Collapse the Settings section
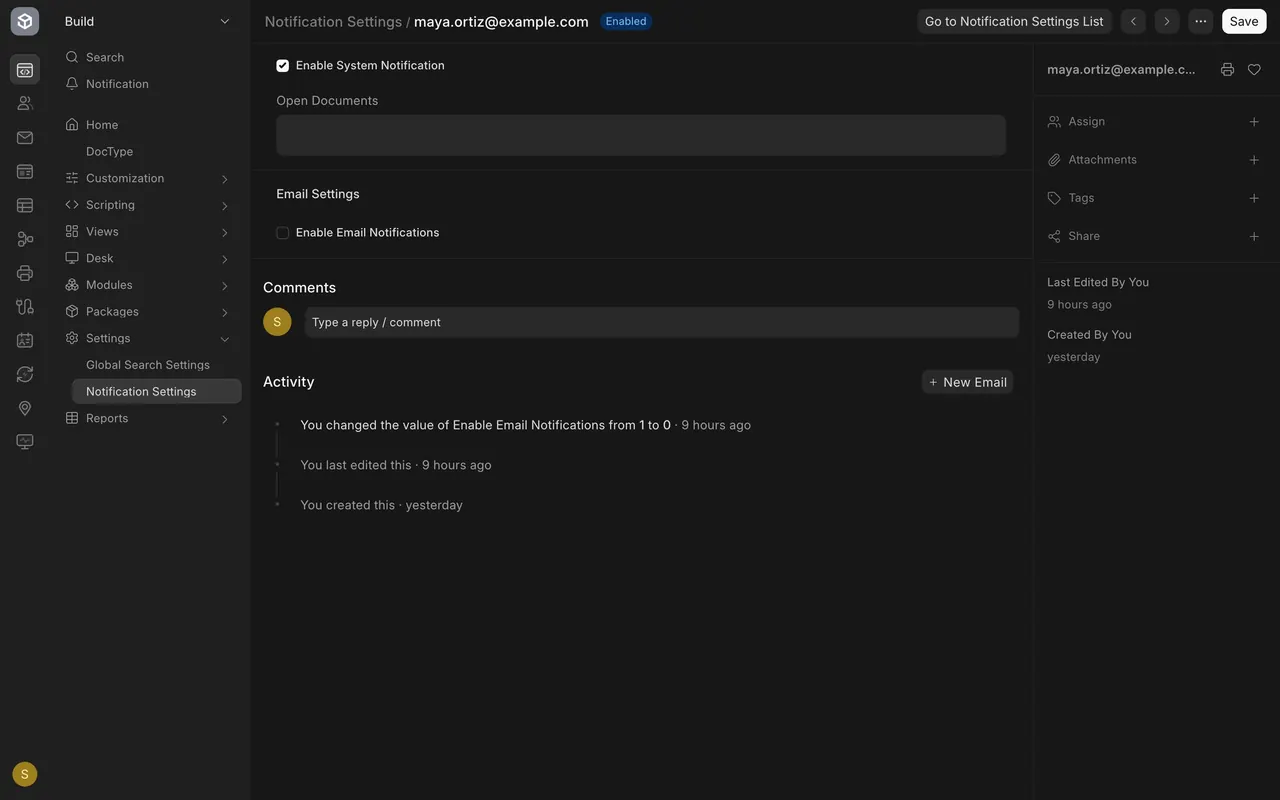This screenshot has width=1280, height=800. coord(225,339)
